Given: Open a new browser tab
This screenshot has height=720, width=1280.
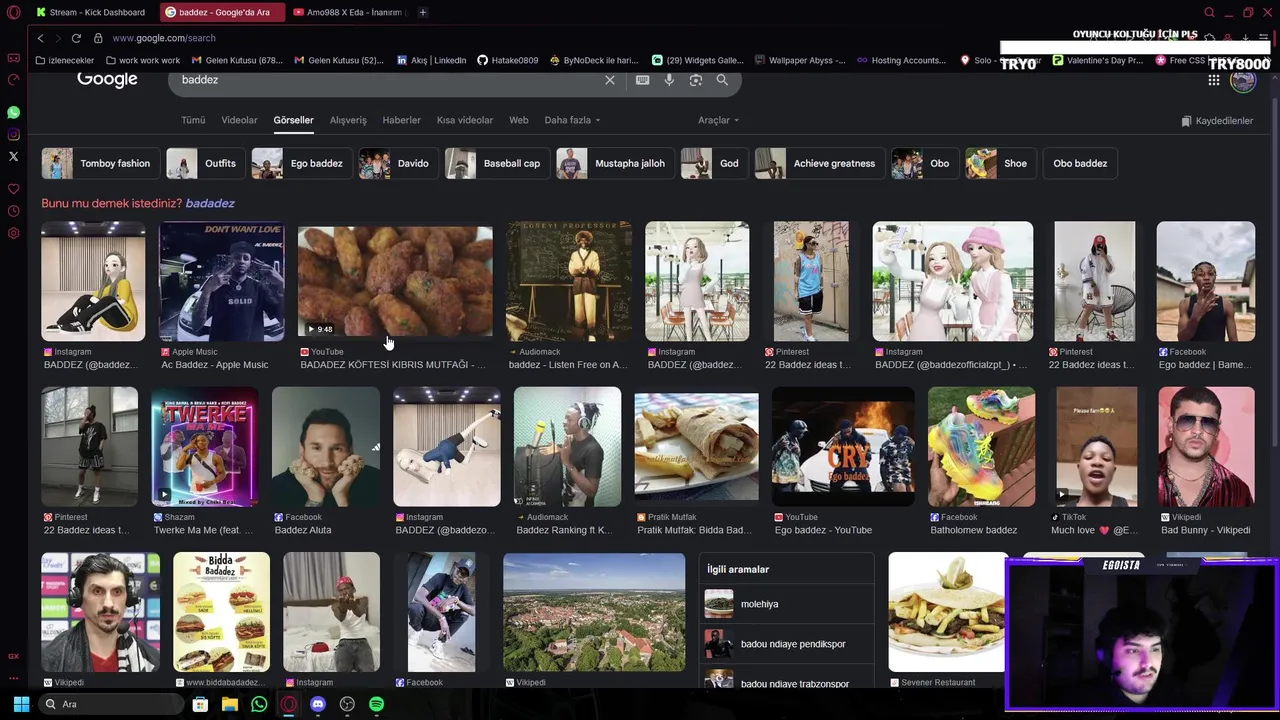Looking at the screenshot, I should click(x=423, y=12).
